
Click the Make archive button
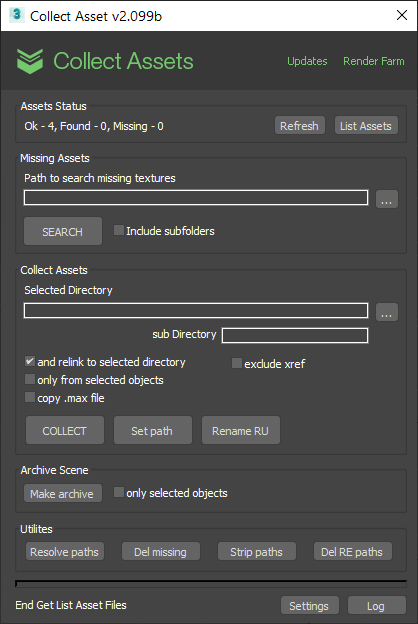(x=63, y=493)
